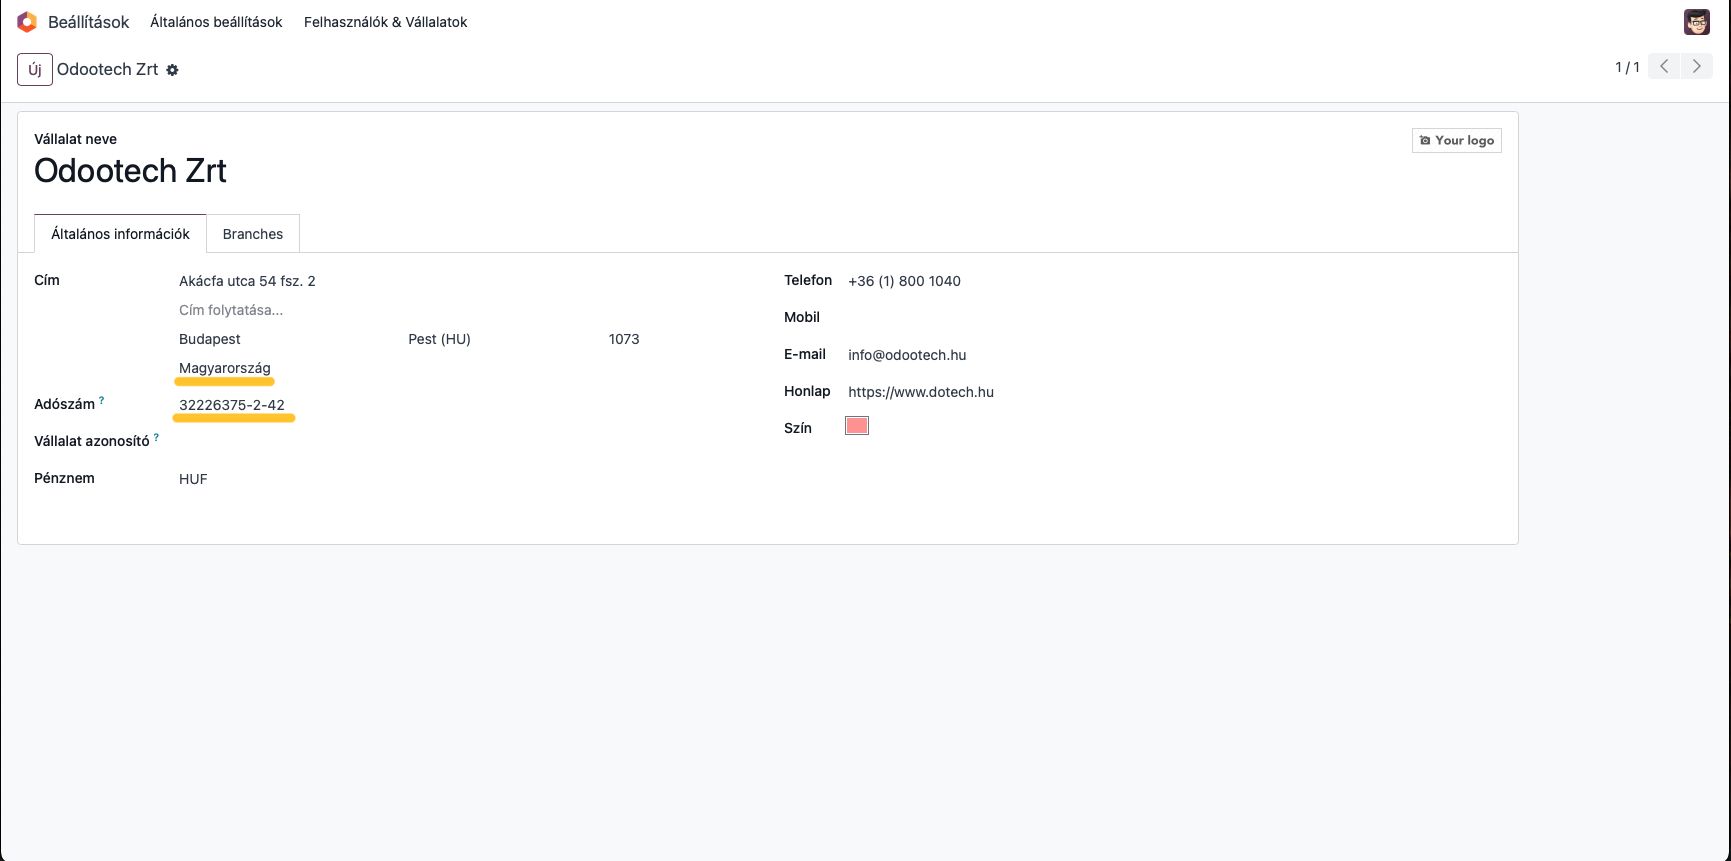Open Felhasználók & Vállalatok menu
This screenshot has width=1731, height=861.
[x=385, y=22]
